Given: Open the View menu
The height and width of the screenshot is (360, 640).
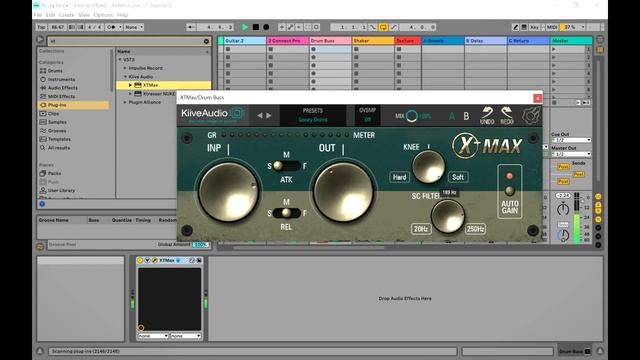Looking at the screenshot, I should [x=84, y=15].
